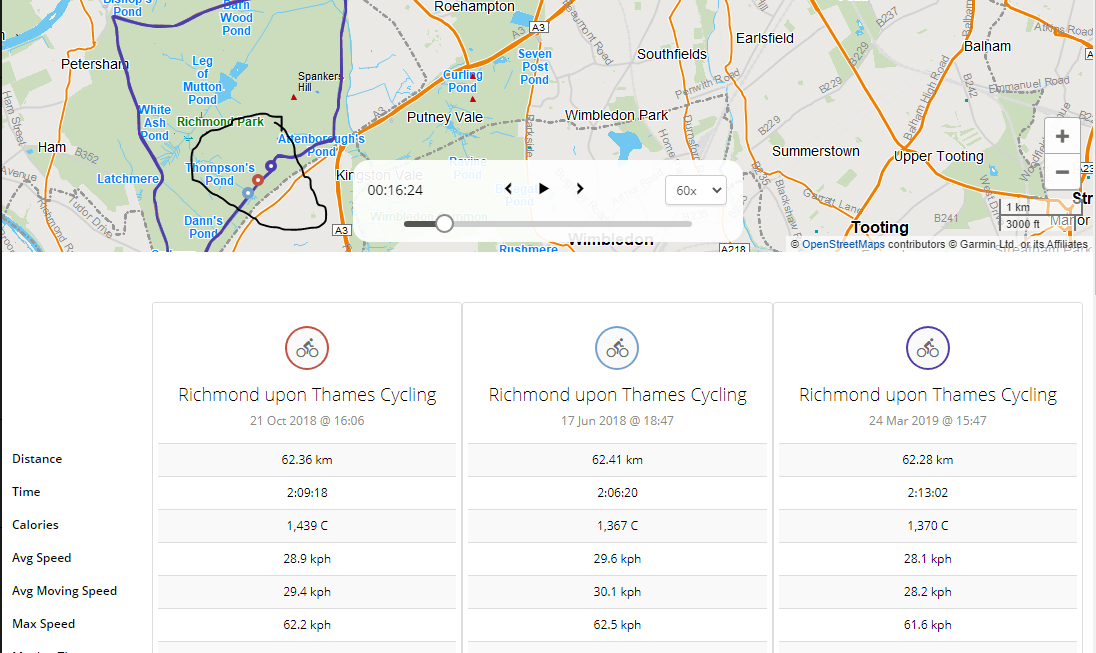The height and width of the screenshot is (653, 1096).
Task: Click the purple rider marker on map
Action: (271, 166)
